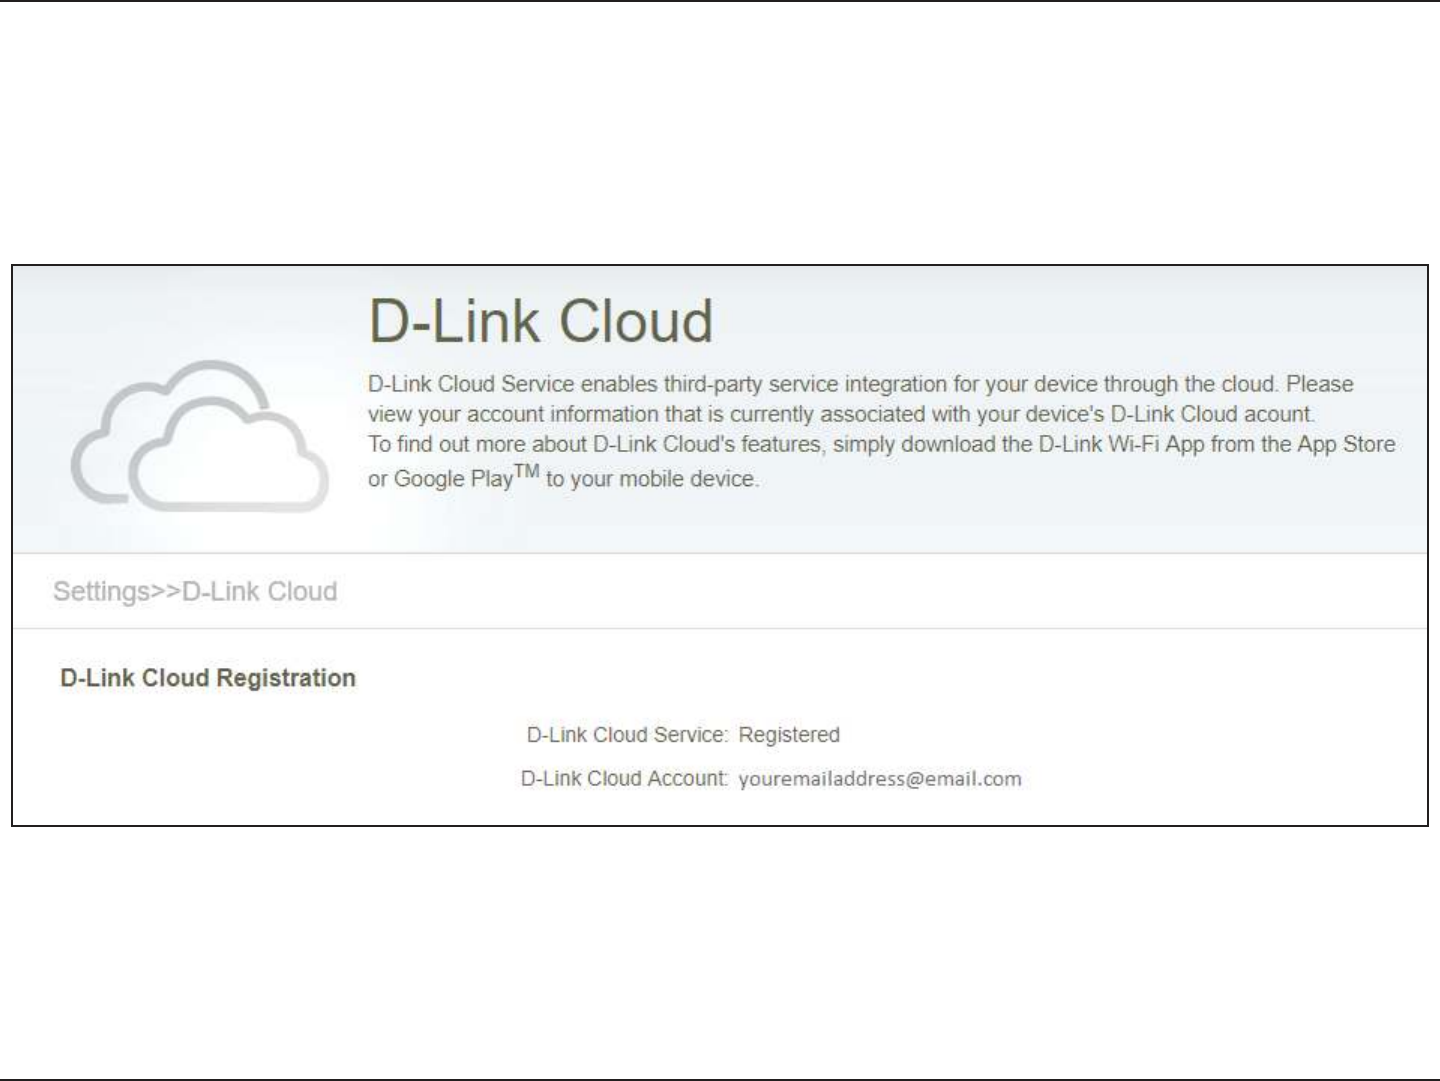
Task: Select the D-Link Cloud Registration heading
Action: 208,678
